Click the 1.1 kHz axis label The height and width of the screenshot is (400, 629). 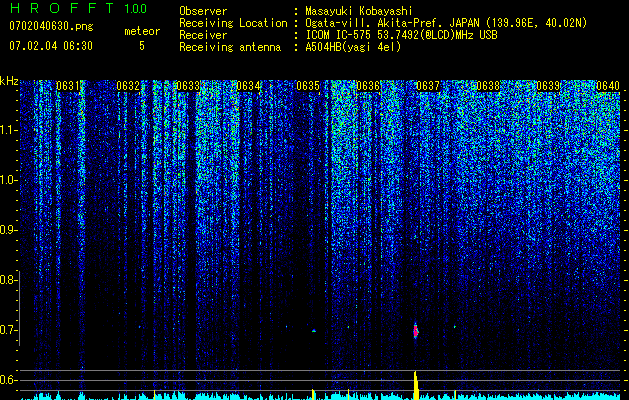coord(8,130)
